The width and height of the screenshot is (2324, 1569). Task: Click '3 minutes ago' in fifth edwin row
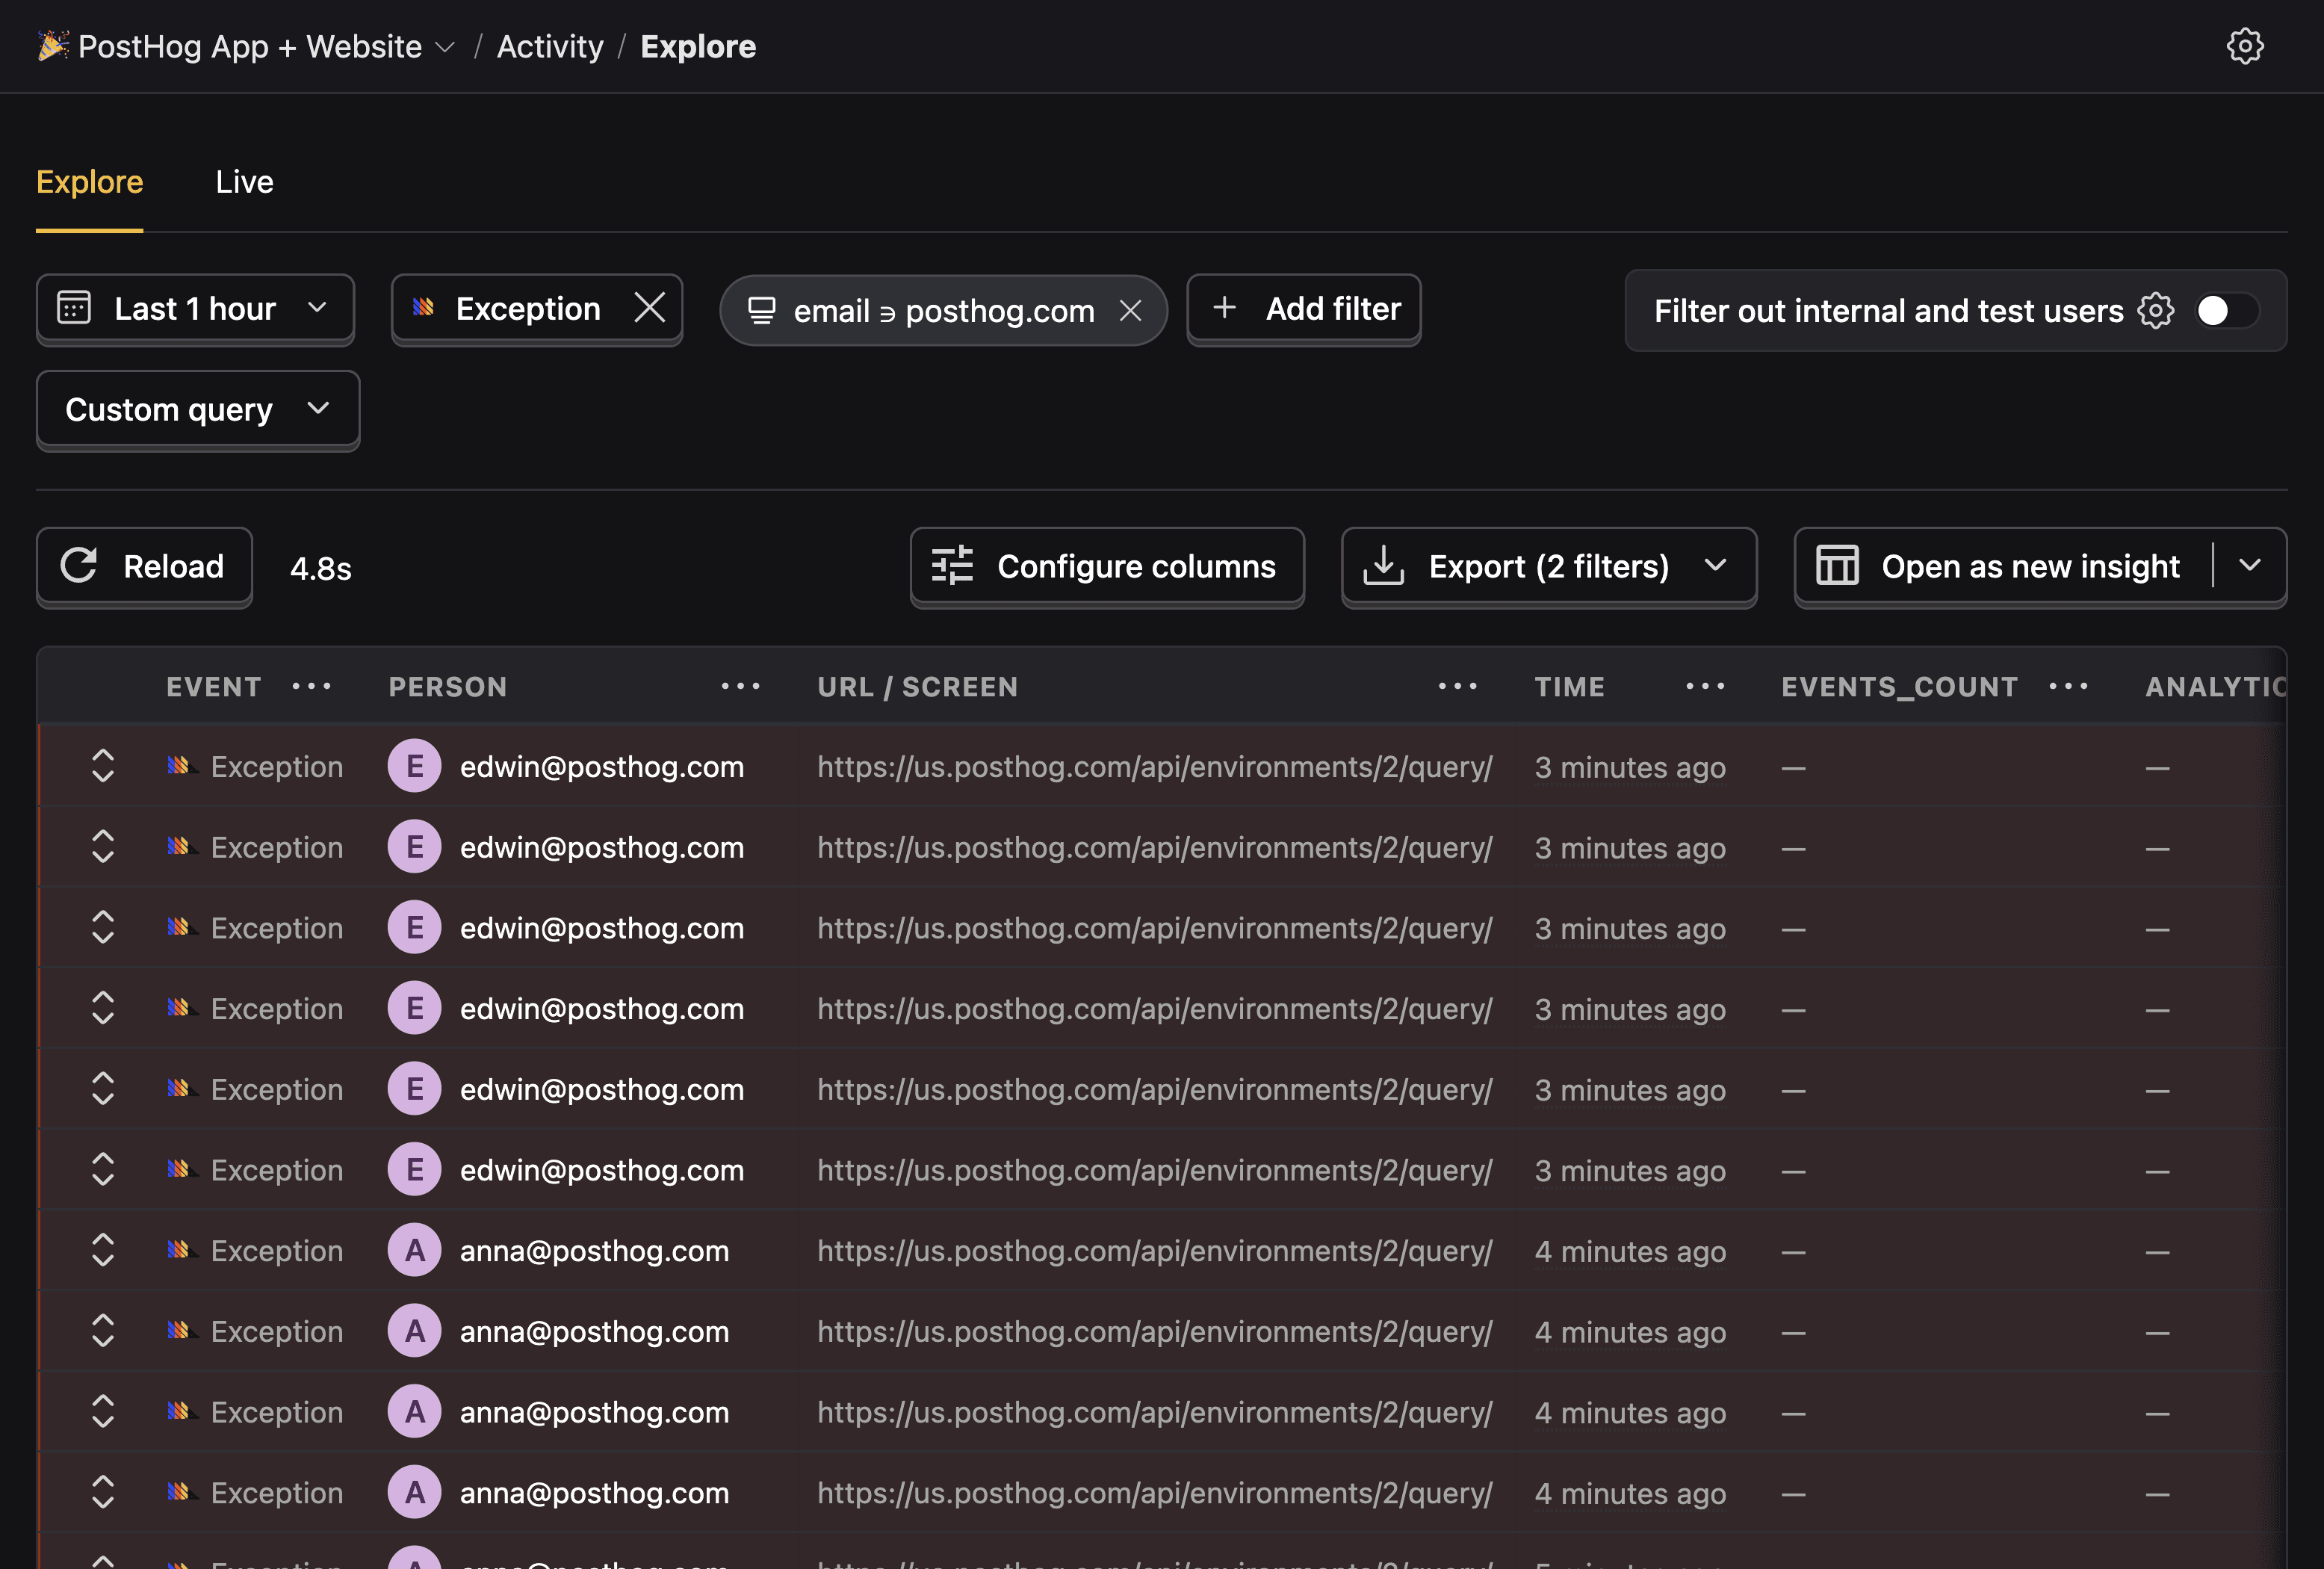pyautogui.click(x=1630, y=1090)
